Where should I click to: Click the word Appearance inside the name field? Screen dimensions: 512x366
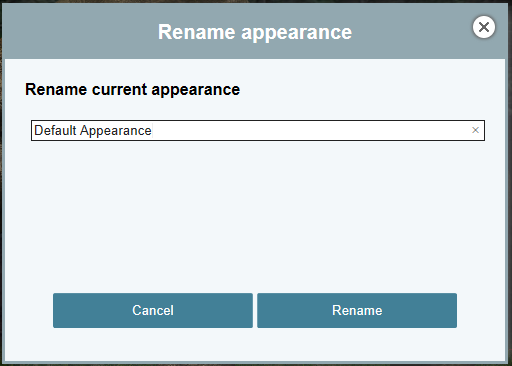(x=116, y=131)
